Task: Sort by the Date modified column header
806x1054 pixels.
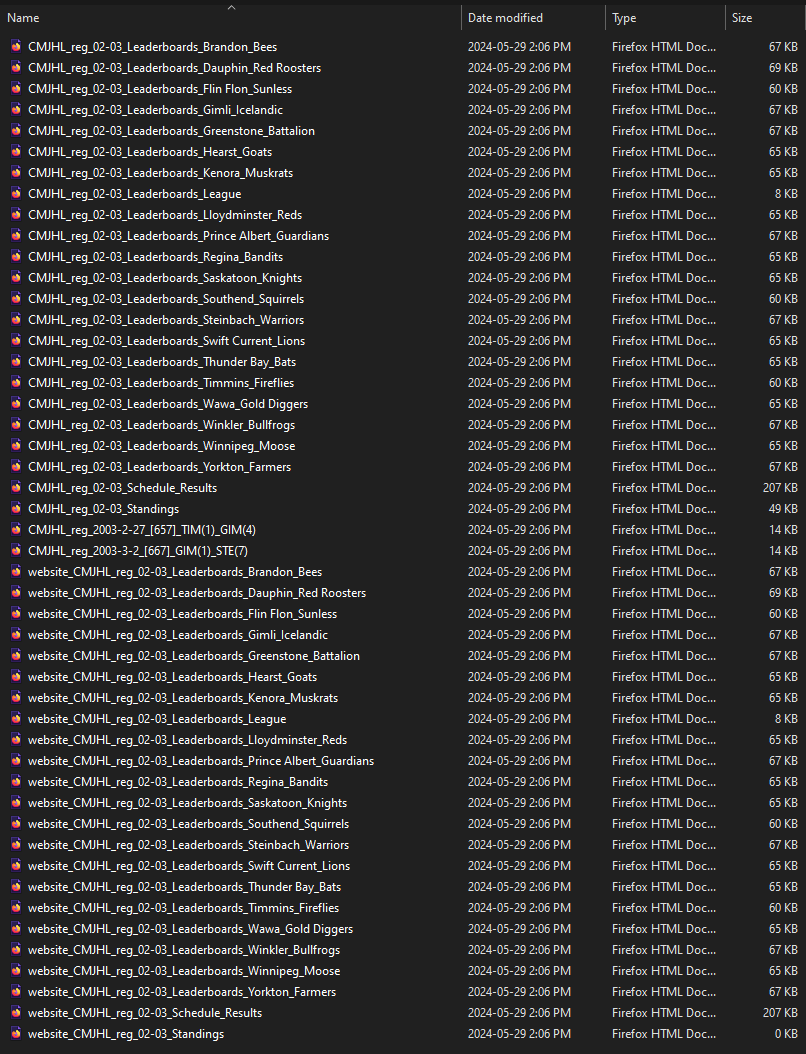Action: pos(505,18)
